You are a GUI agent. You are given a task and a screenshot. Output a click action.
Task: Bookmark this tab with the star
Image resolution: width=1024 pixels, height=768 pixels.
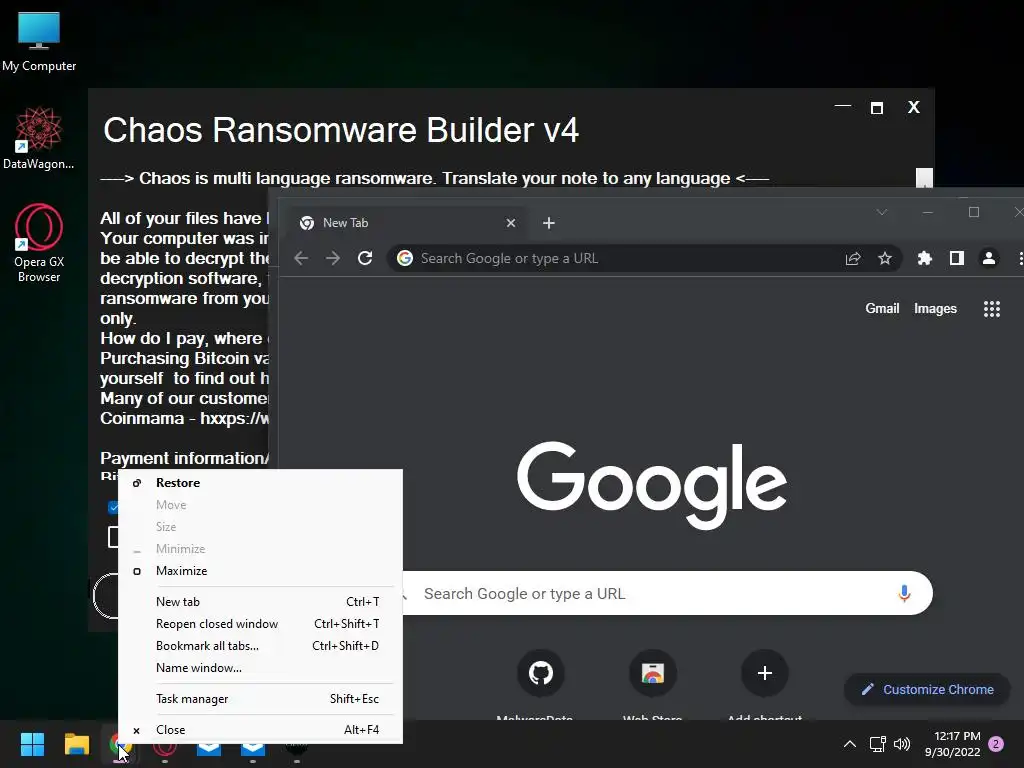coord(885,259)
